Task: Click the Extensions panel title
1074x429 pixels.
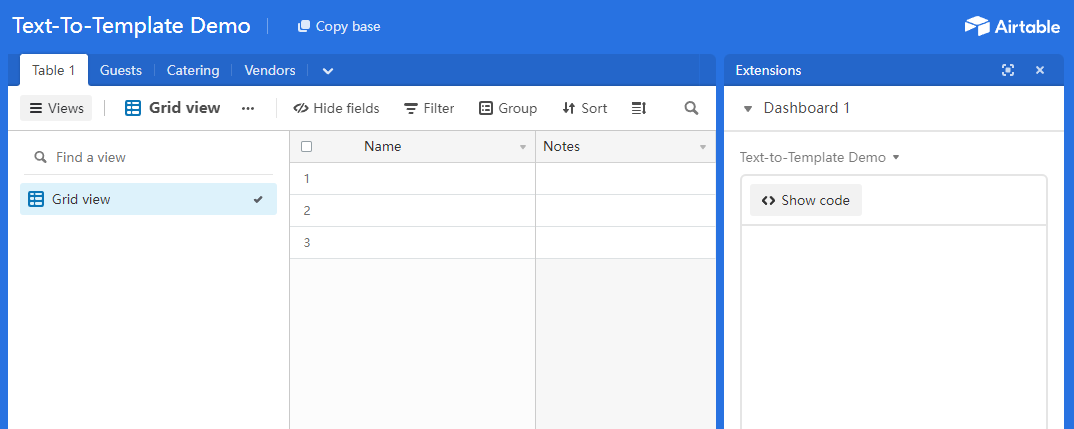Action: (x=769, y=71)
